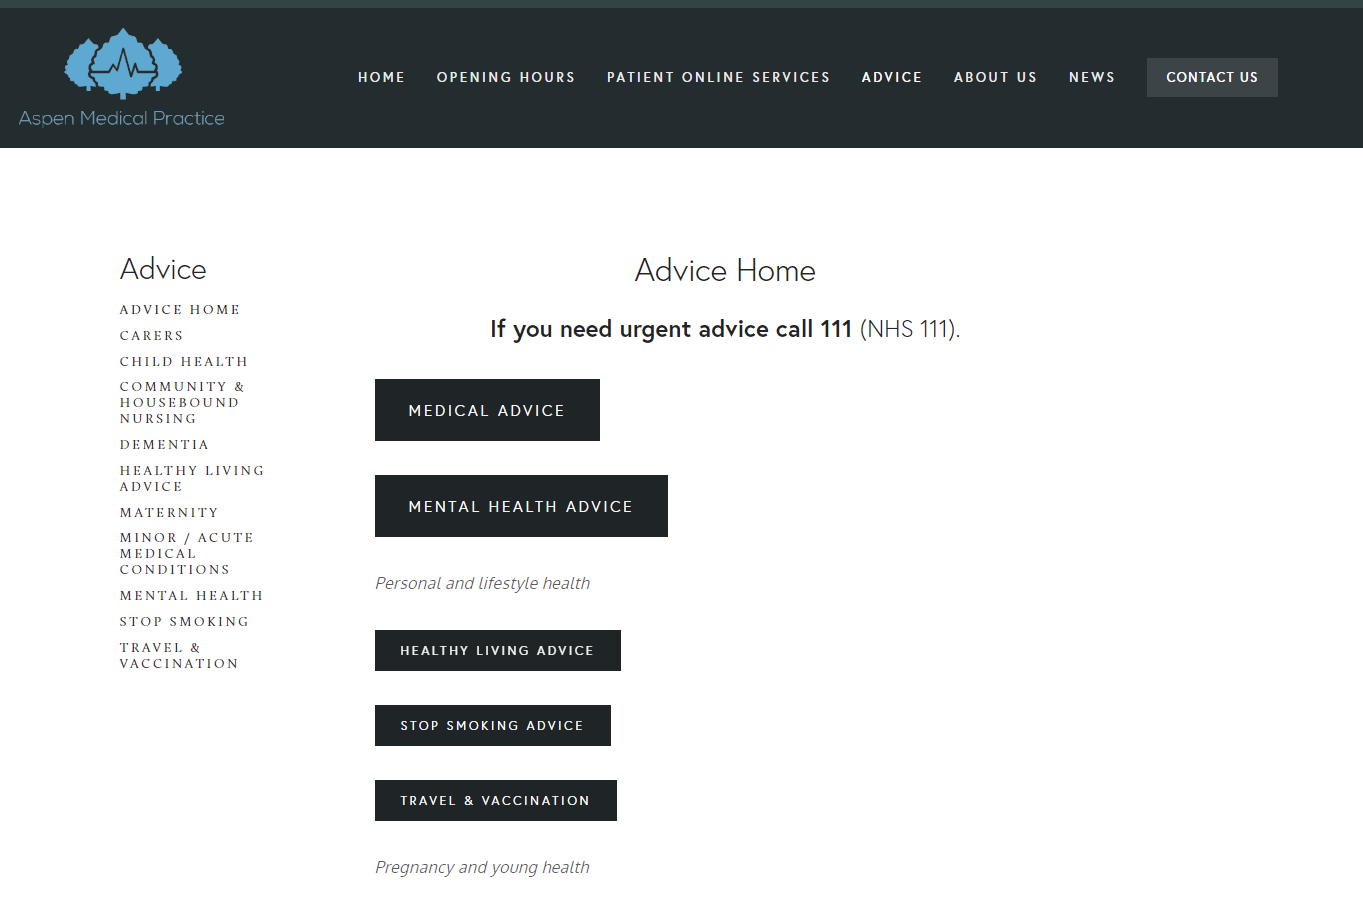
Task: Select Patient Online Services in navigation
Action: [718, 77]
